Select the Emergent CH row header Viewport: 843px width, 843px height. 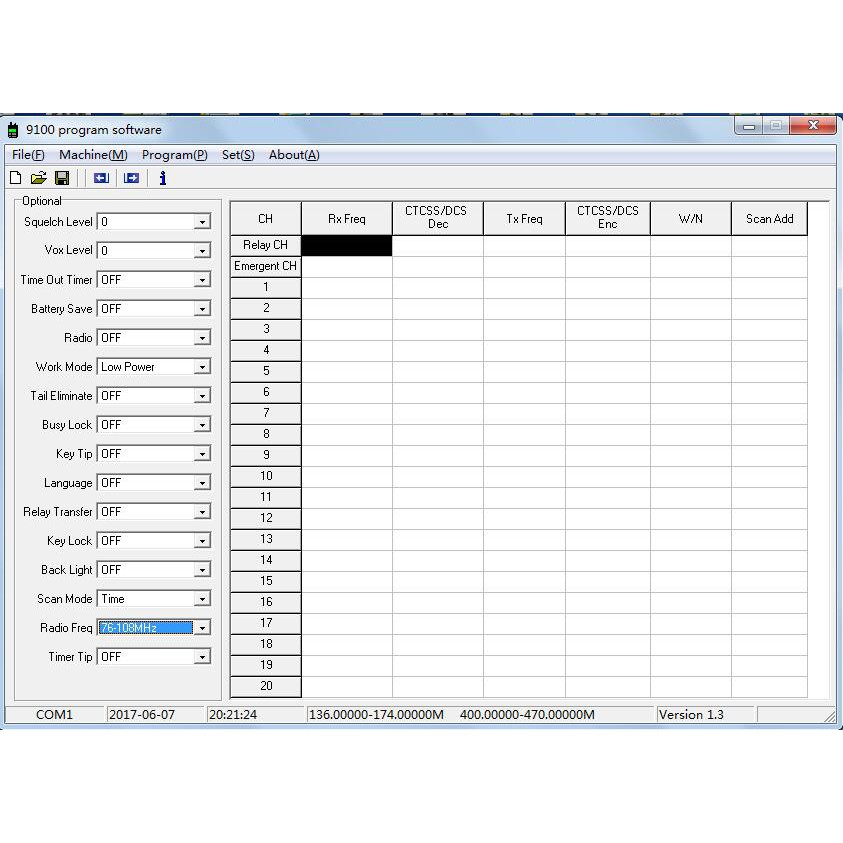(x=265, y=267)
